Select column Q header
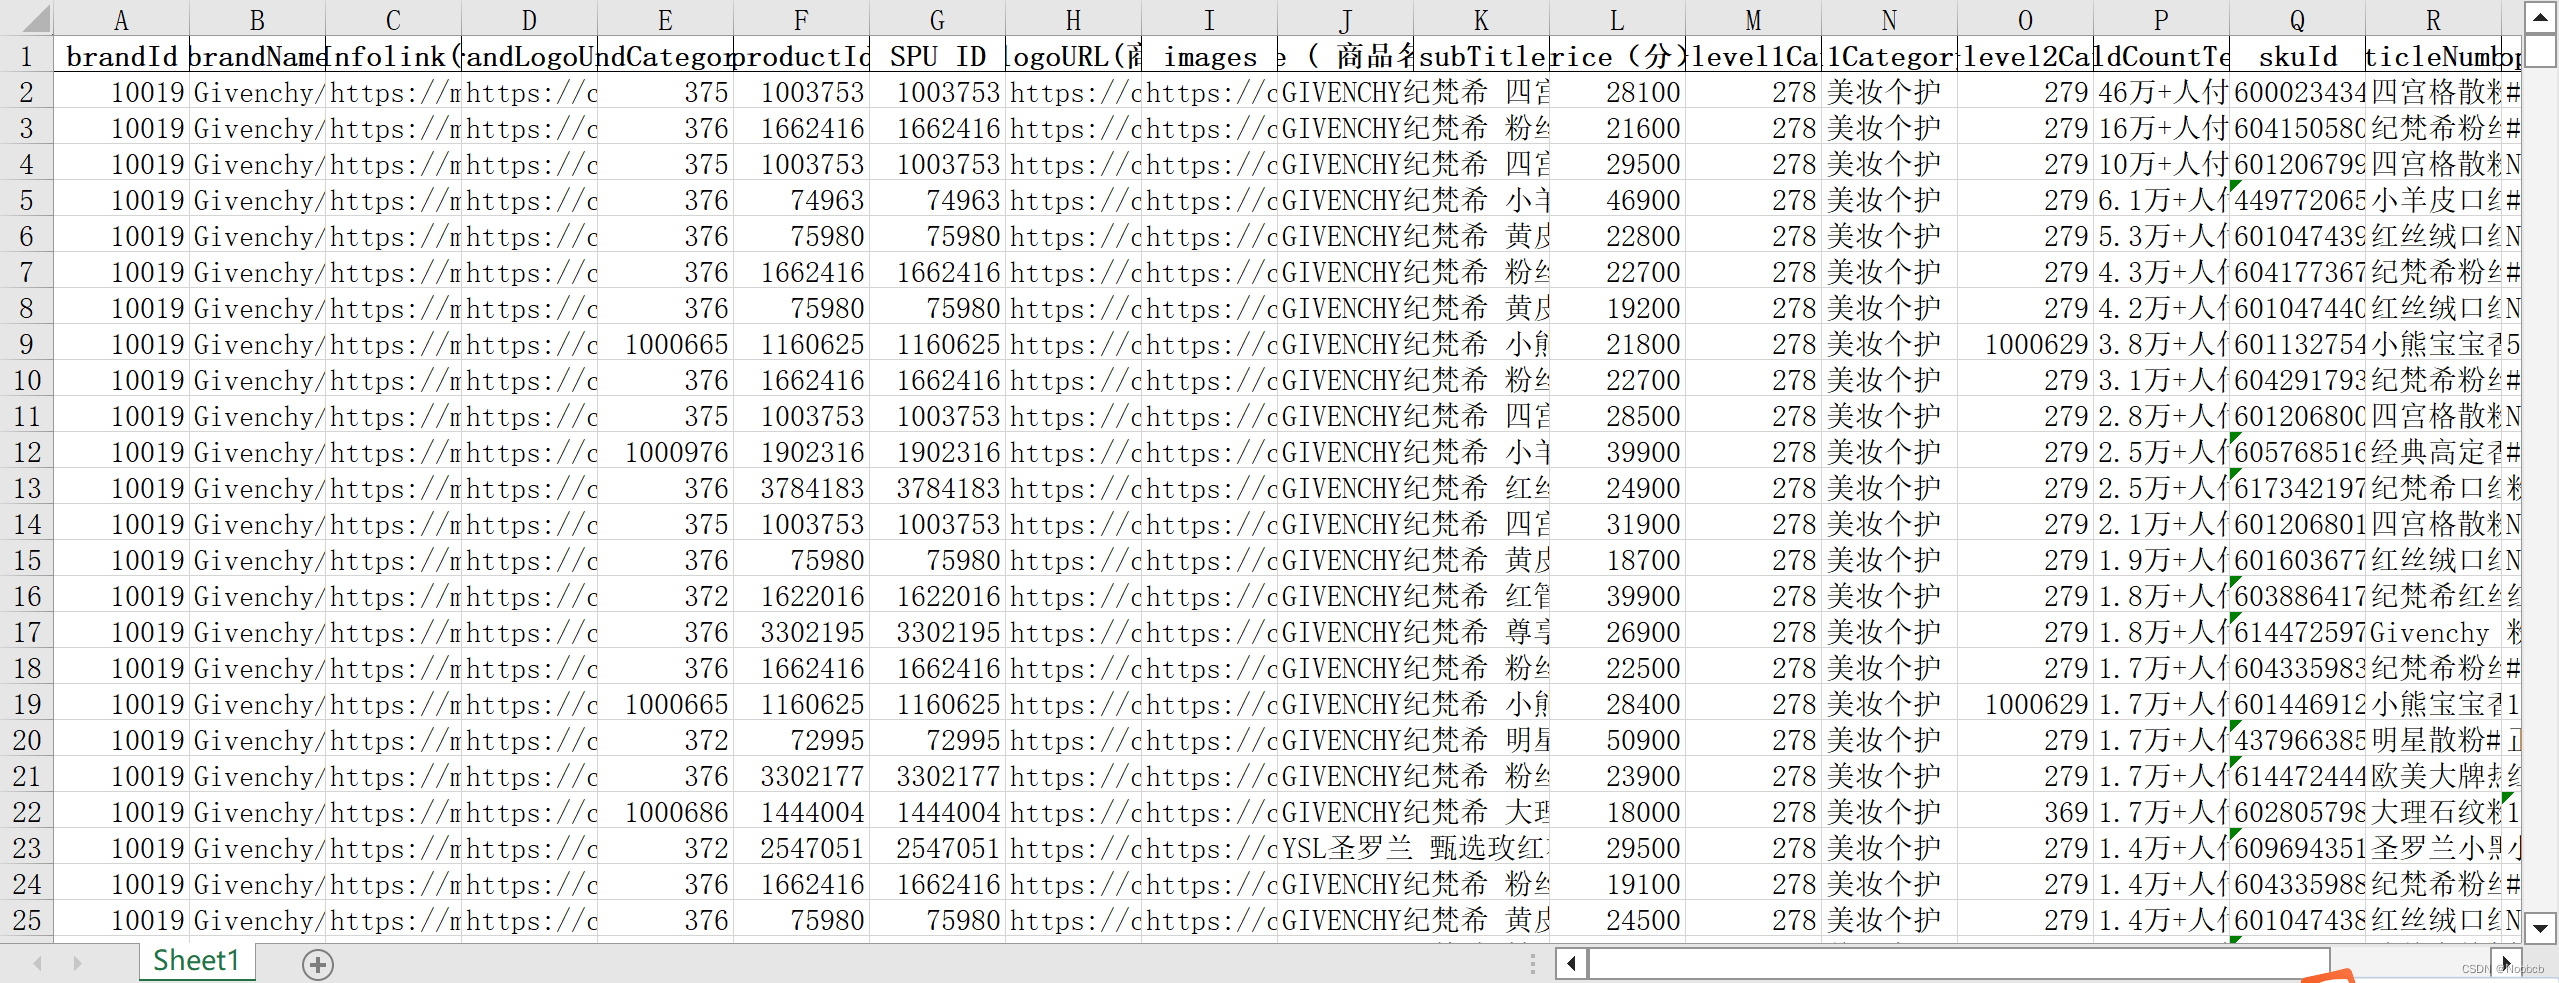The width and height of the screenshot is (2559, 983). tap(2297, 19)
